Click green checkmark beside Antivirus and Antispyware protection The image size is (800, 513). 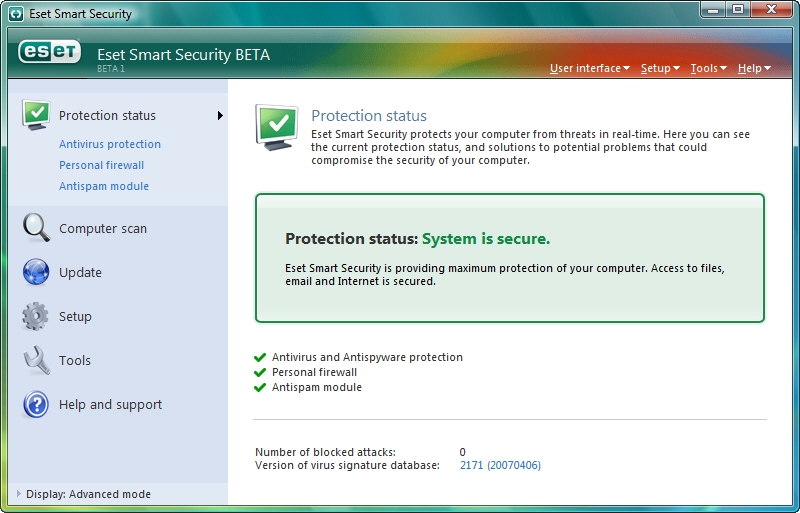pyautogui.click(x=261, y=357)
